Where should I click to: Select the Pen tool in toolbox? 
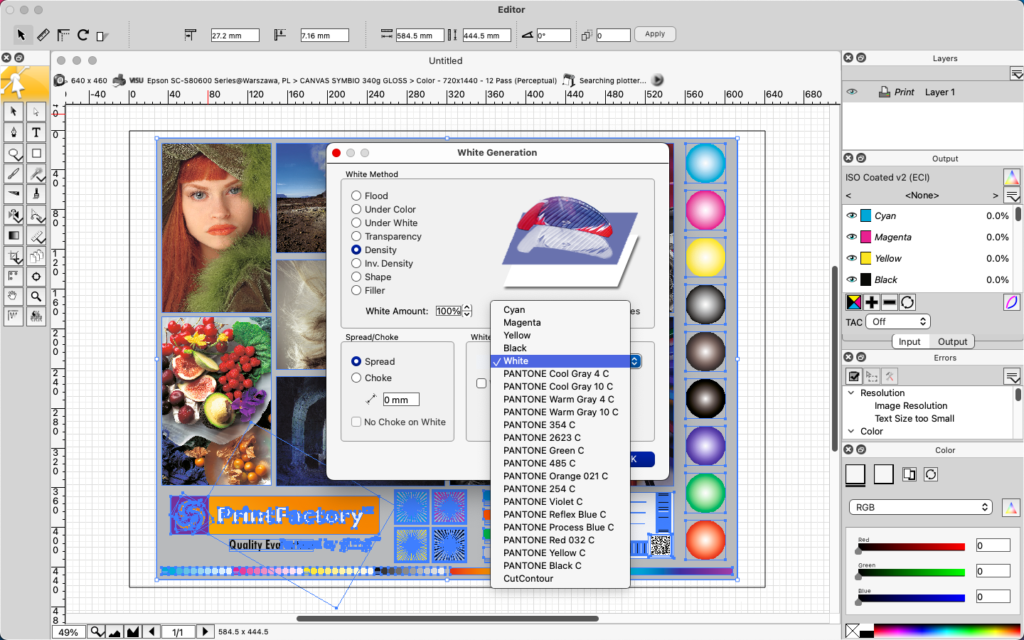click(x=13, y=133)
